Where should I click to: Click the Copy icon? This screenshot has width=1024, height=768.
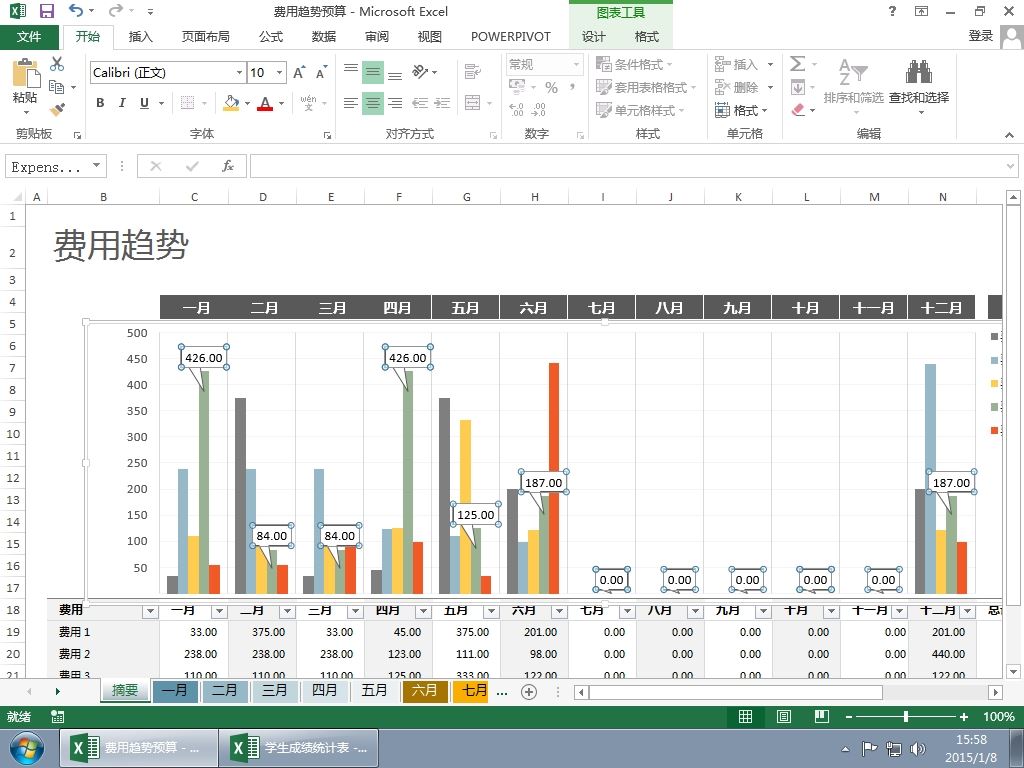[57, 87]
